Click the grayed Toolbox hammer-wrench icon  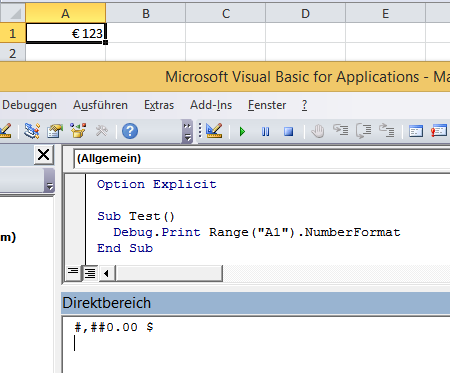point(101,131)
